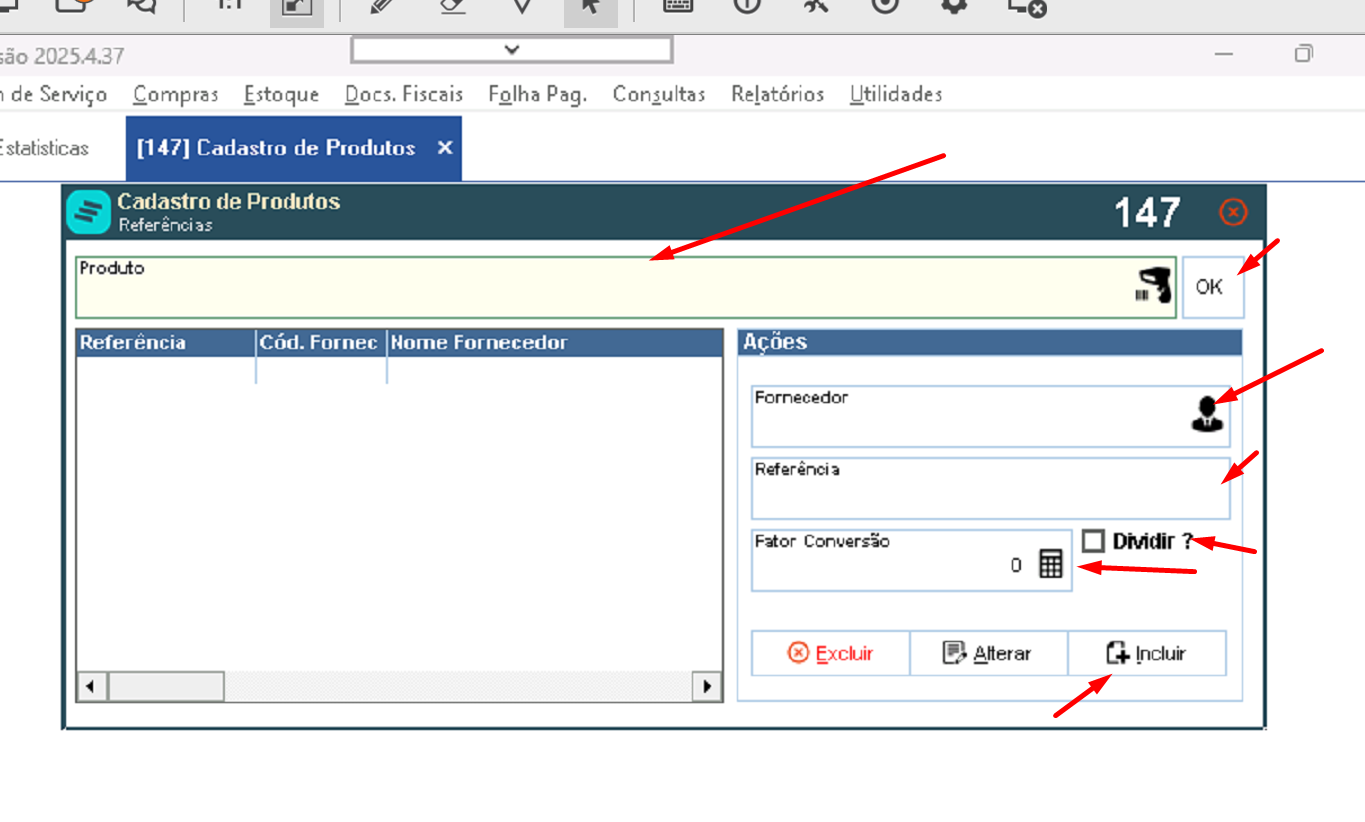The image size is (1365, 822).
Task: Click the eraser tool in top toolbar
Action: point(453,6)
